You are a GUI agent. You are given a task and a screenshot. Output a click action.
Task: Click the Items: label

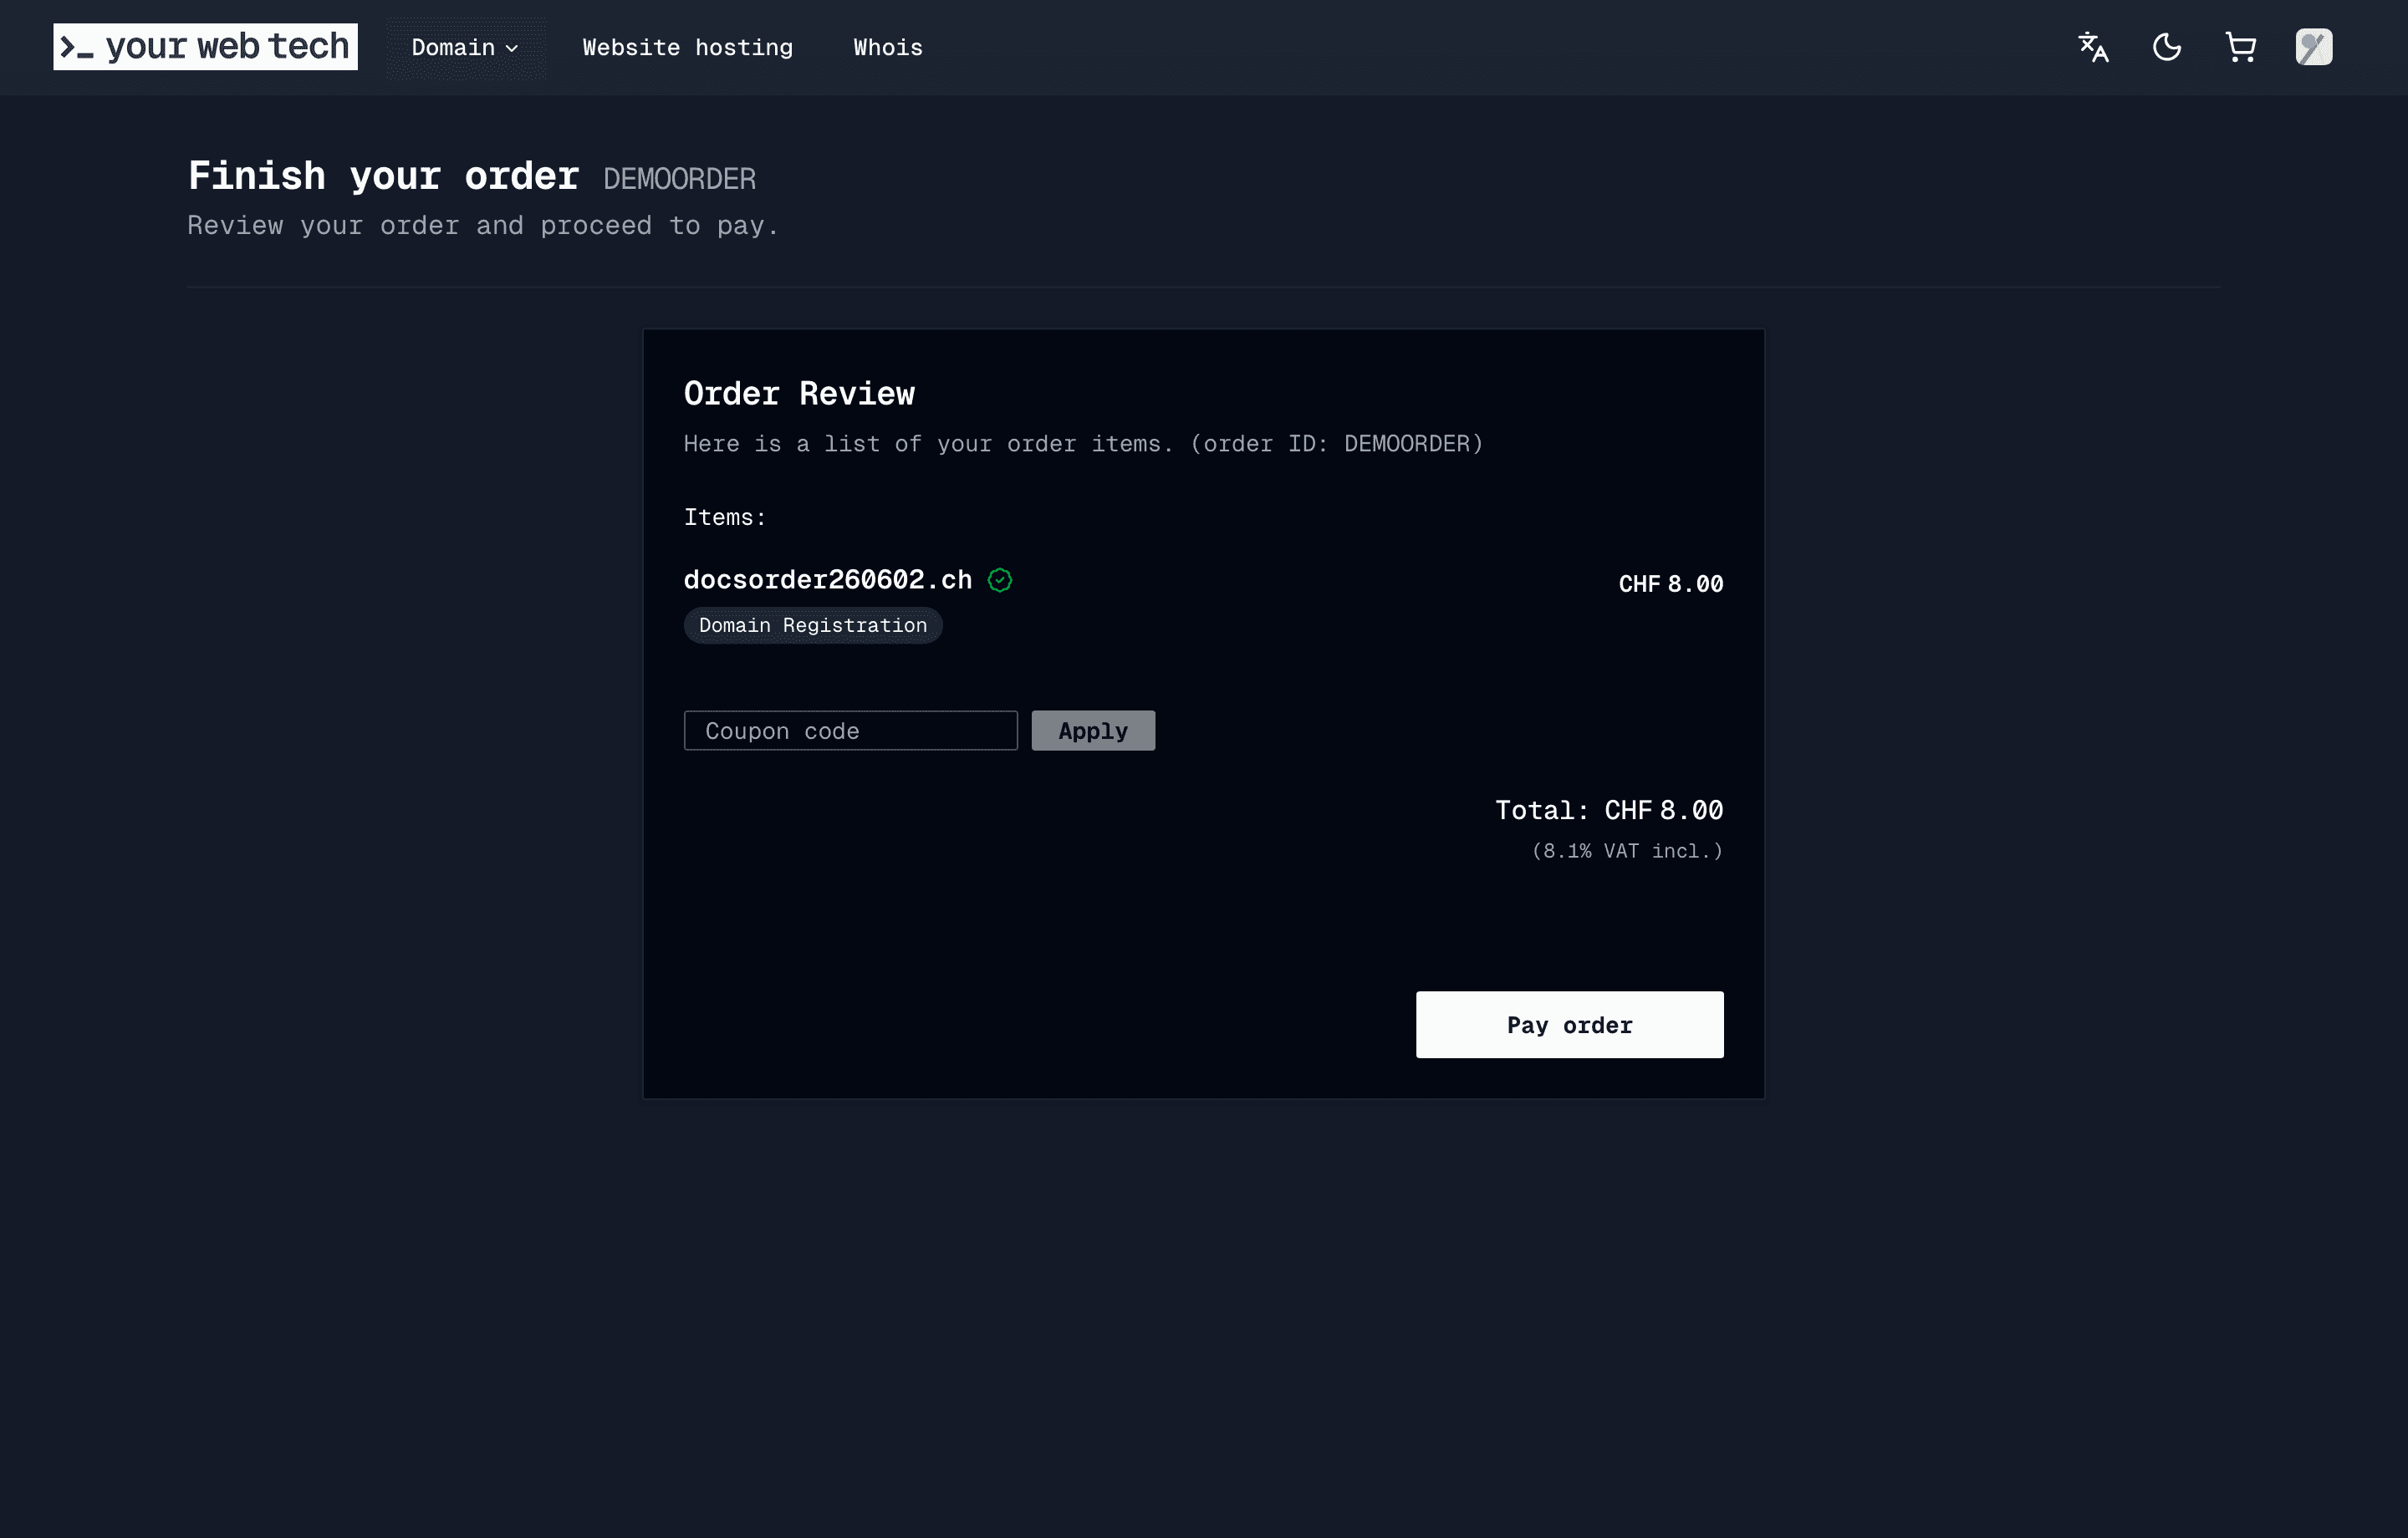[725, 518]
